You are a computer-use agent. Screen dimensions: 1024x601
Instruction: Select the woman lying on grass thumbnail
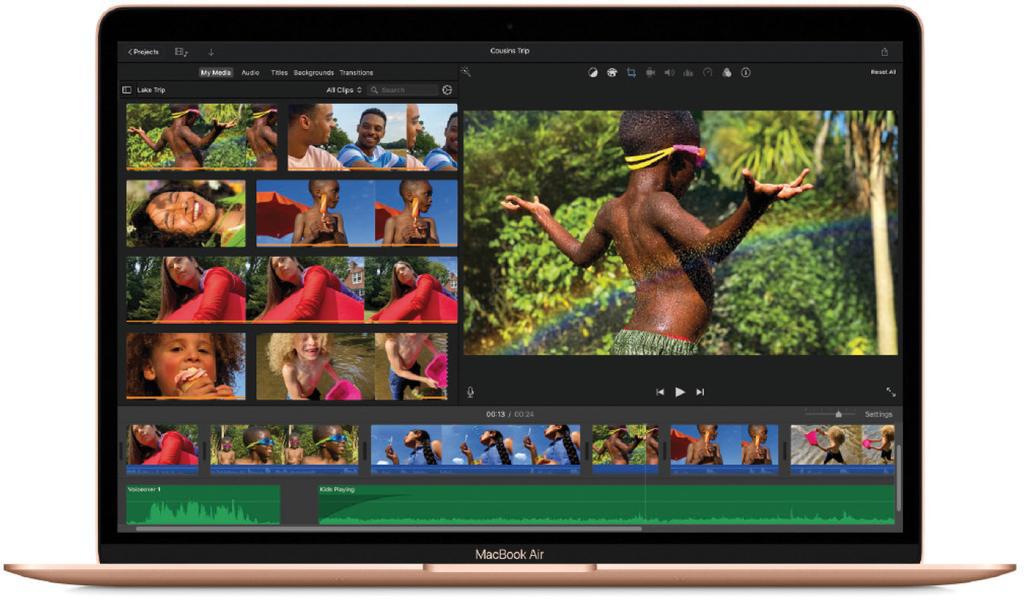click(x=186, y=214)
